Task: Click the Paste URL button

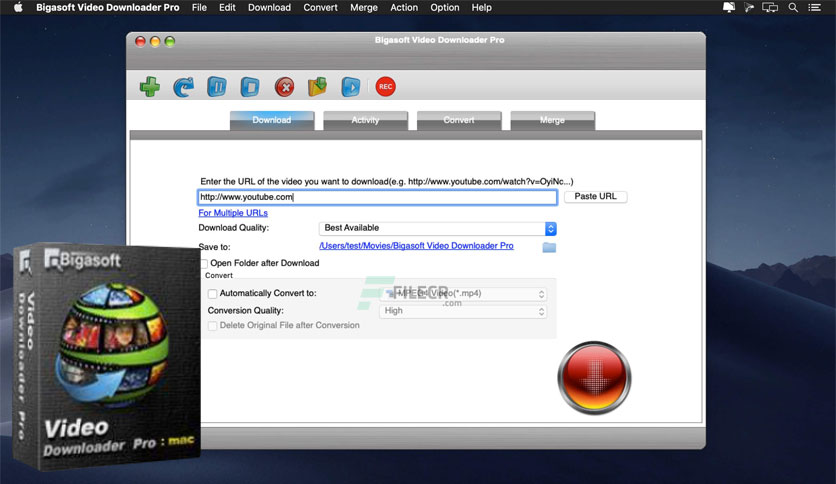Action: pos(596,197)
